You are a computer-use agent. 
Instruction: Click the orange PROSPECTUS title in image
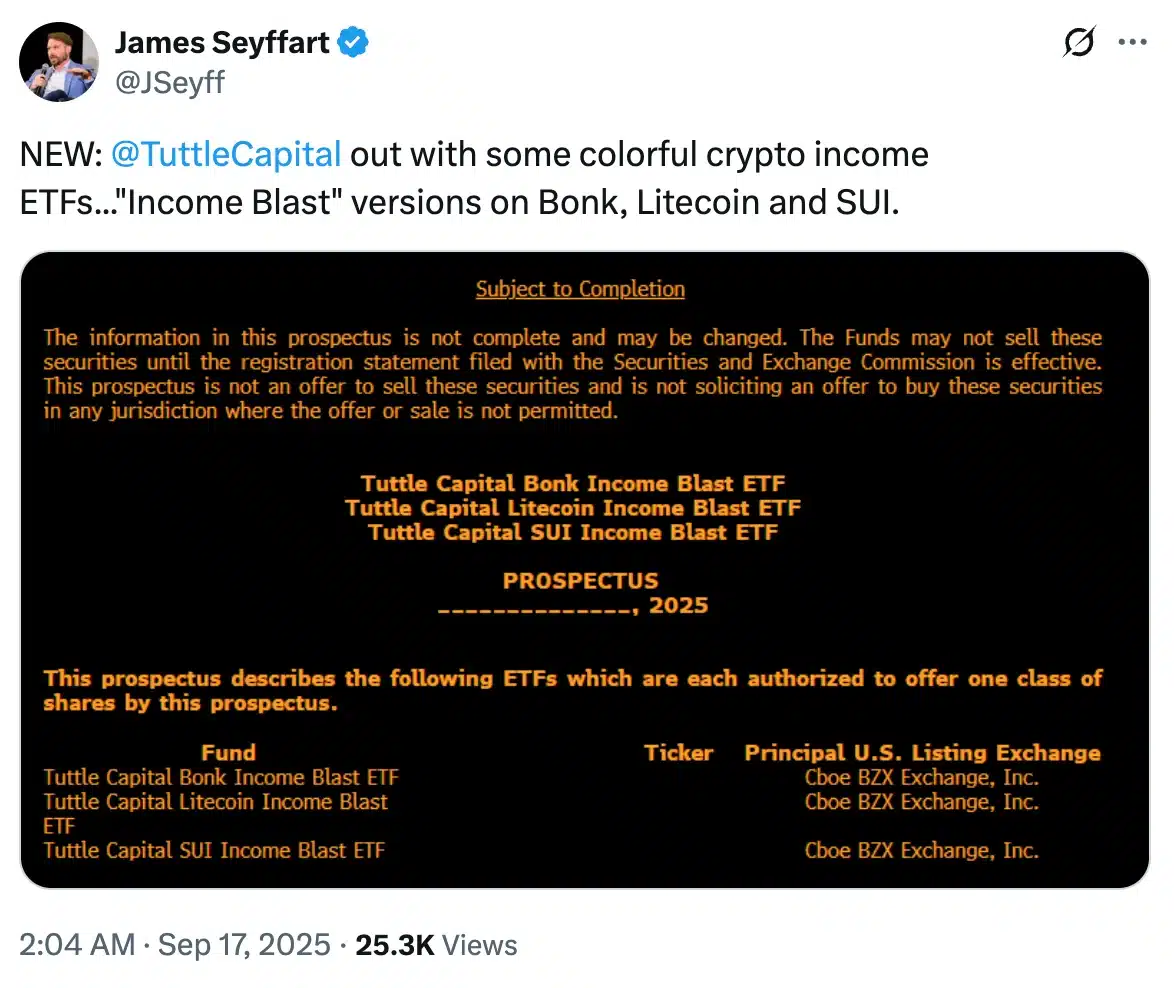(580, 581)
